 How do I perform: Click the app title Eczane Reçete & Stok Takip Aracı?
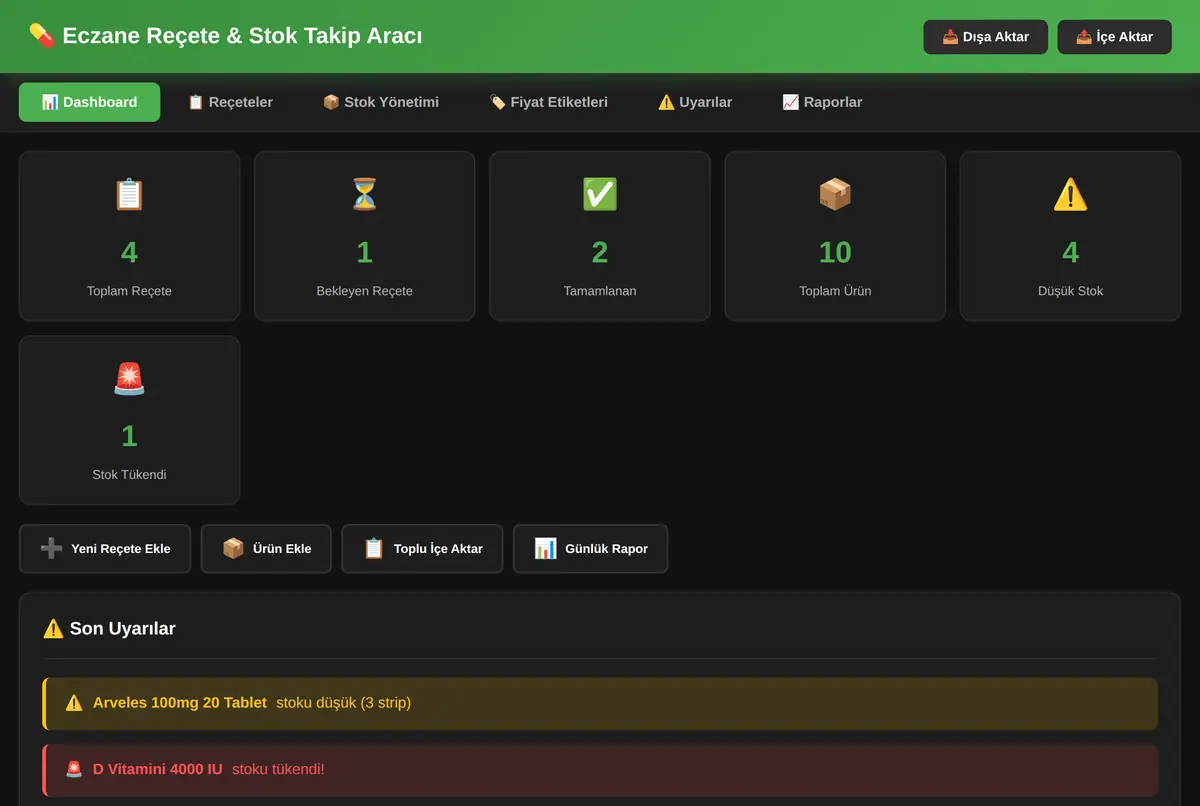(242, 36)
